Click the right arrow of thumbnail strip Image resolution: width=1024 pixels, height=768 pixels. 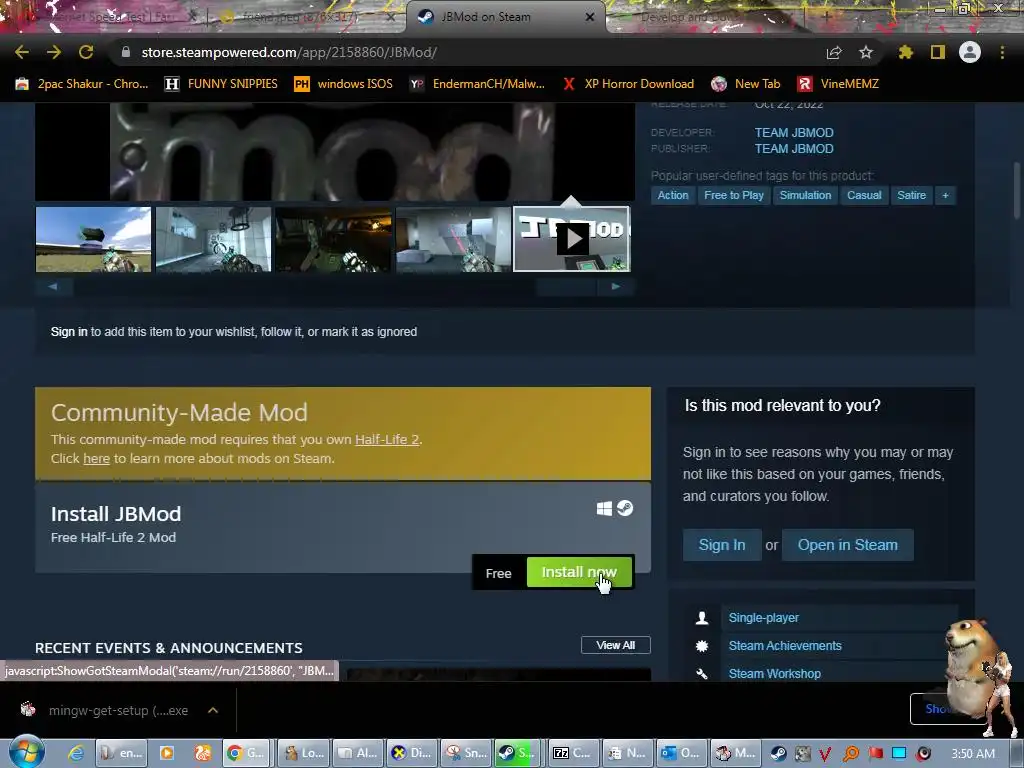[x=615, y=287]
